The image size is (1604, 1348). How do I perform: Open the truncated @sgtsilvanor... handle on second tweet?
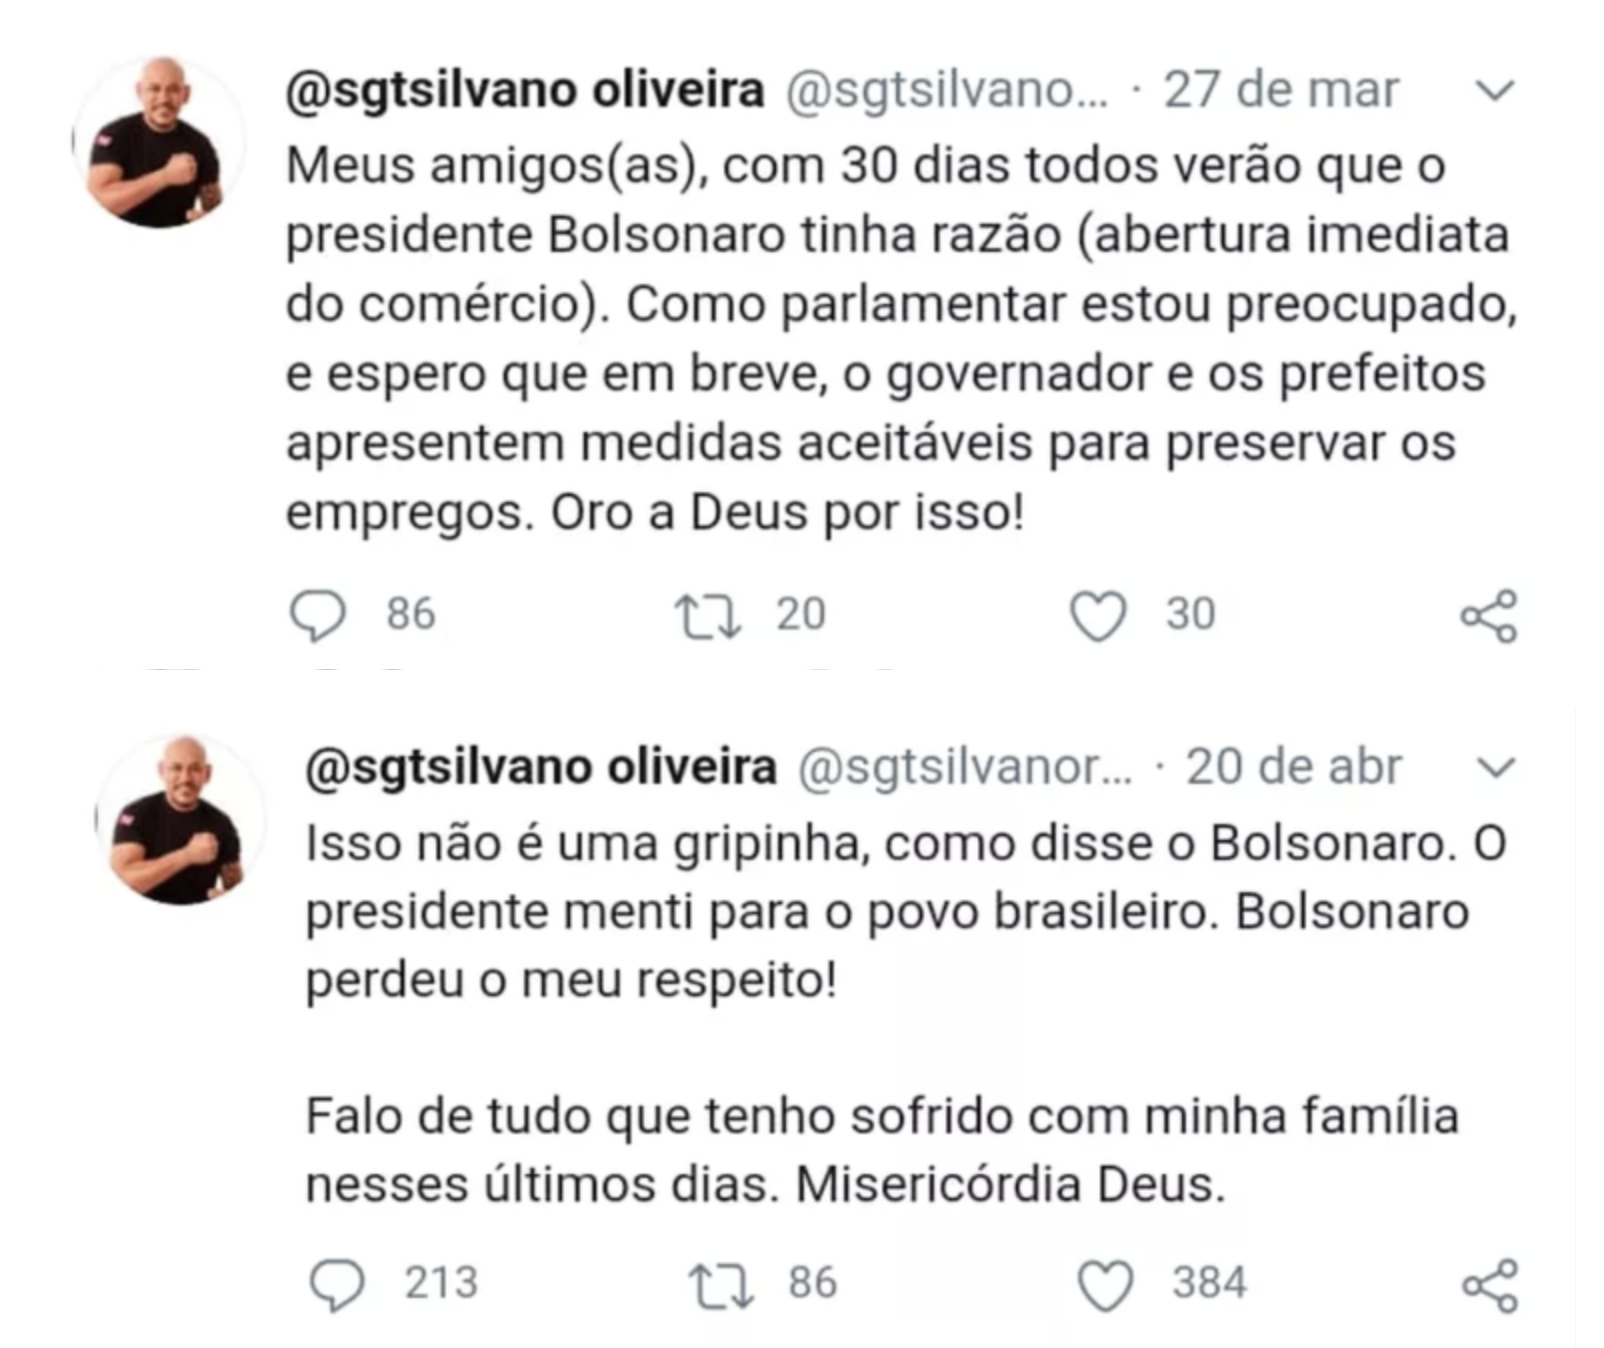[x=965, y=768]
